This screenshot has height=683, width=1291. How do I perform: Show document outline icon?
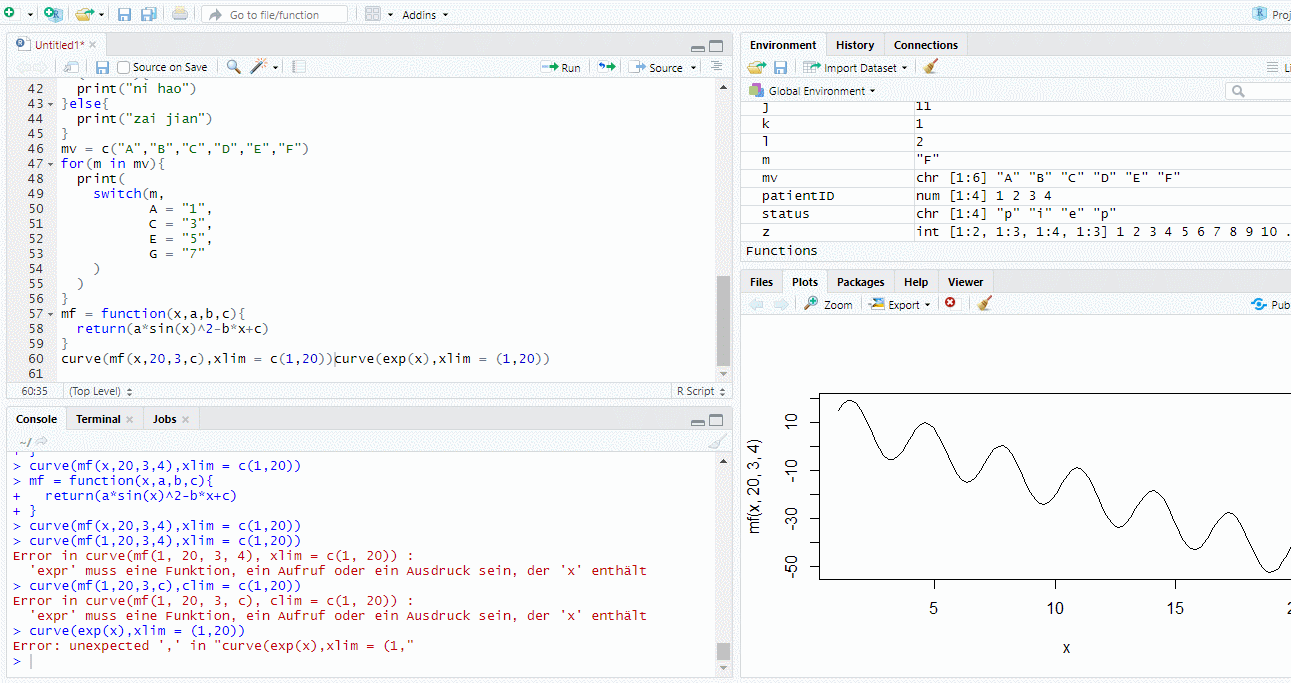click(716, 66)
